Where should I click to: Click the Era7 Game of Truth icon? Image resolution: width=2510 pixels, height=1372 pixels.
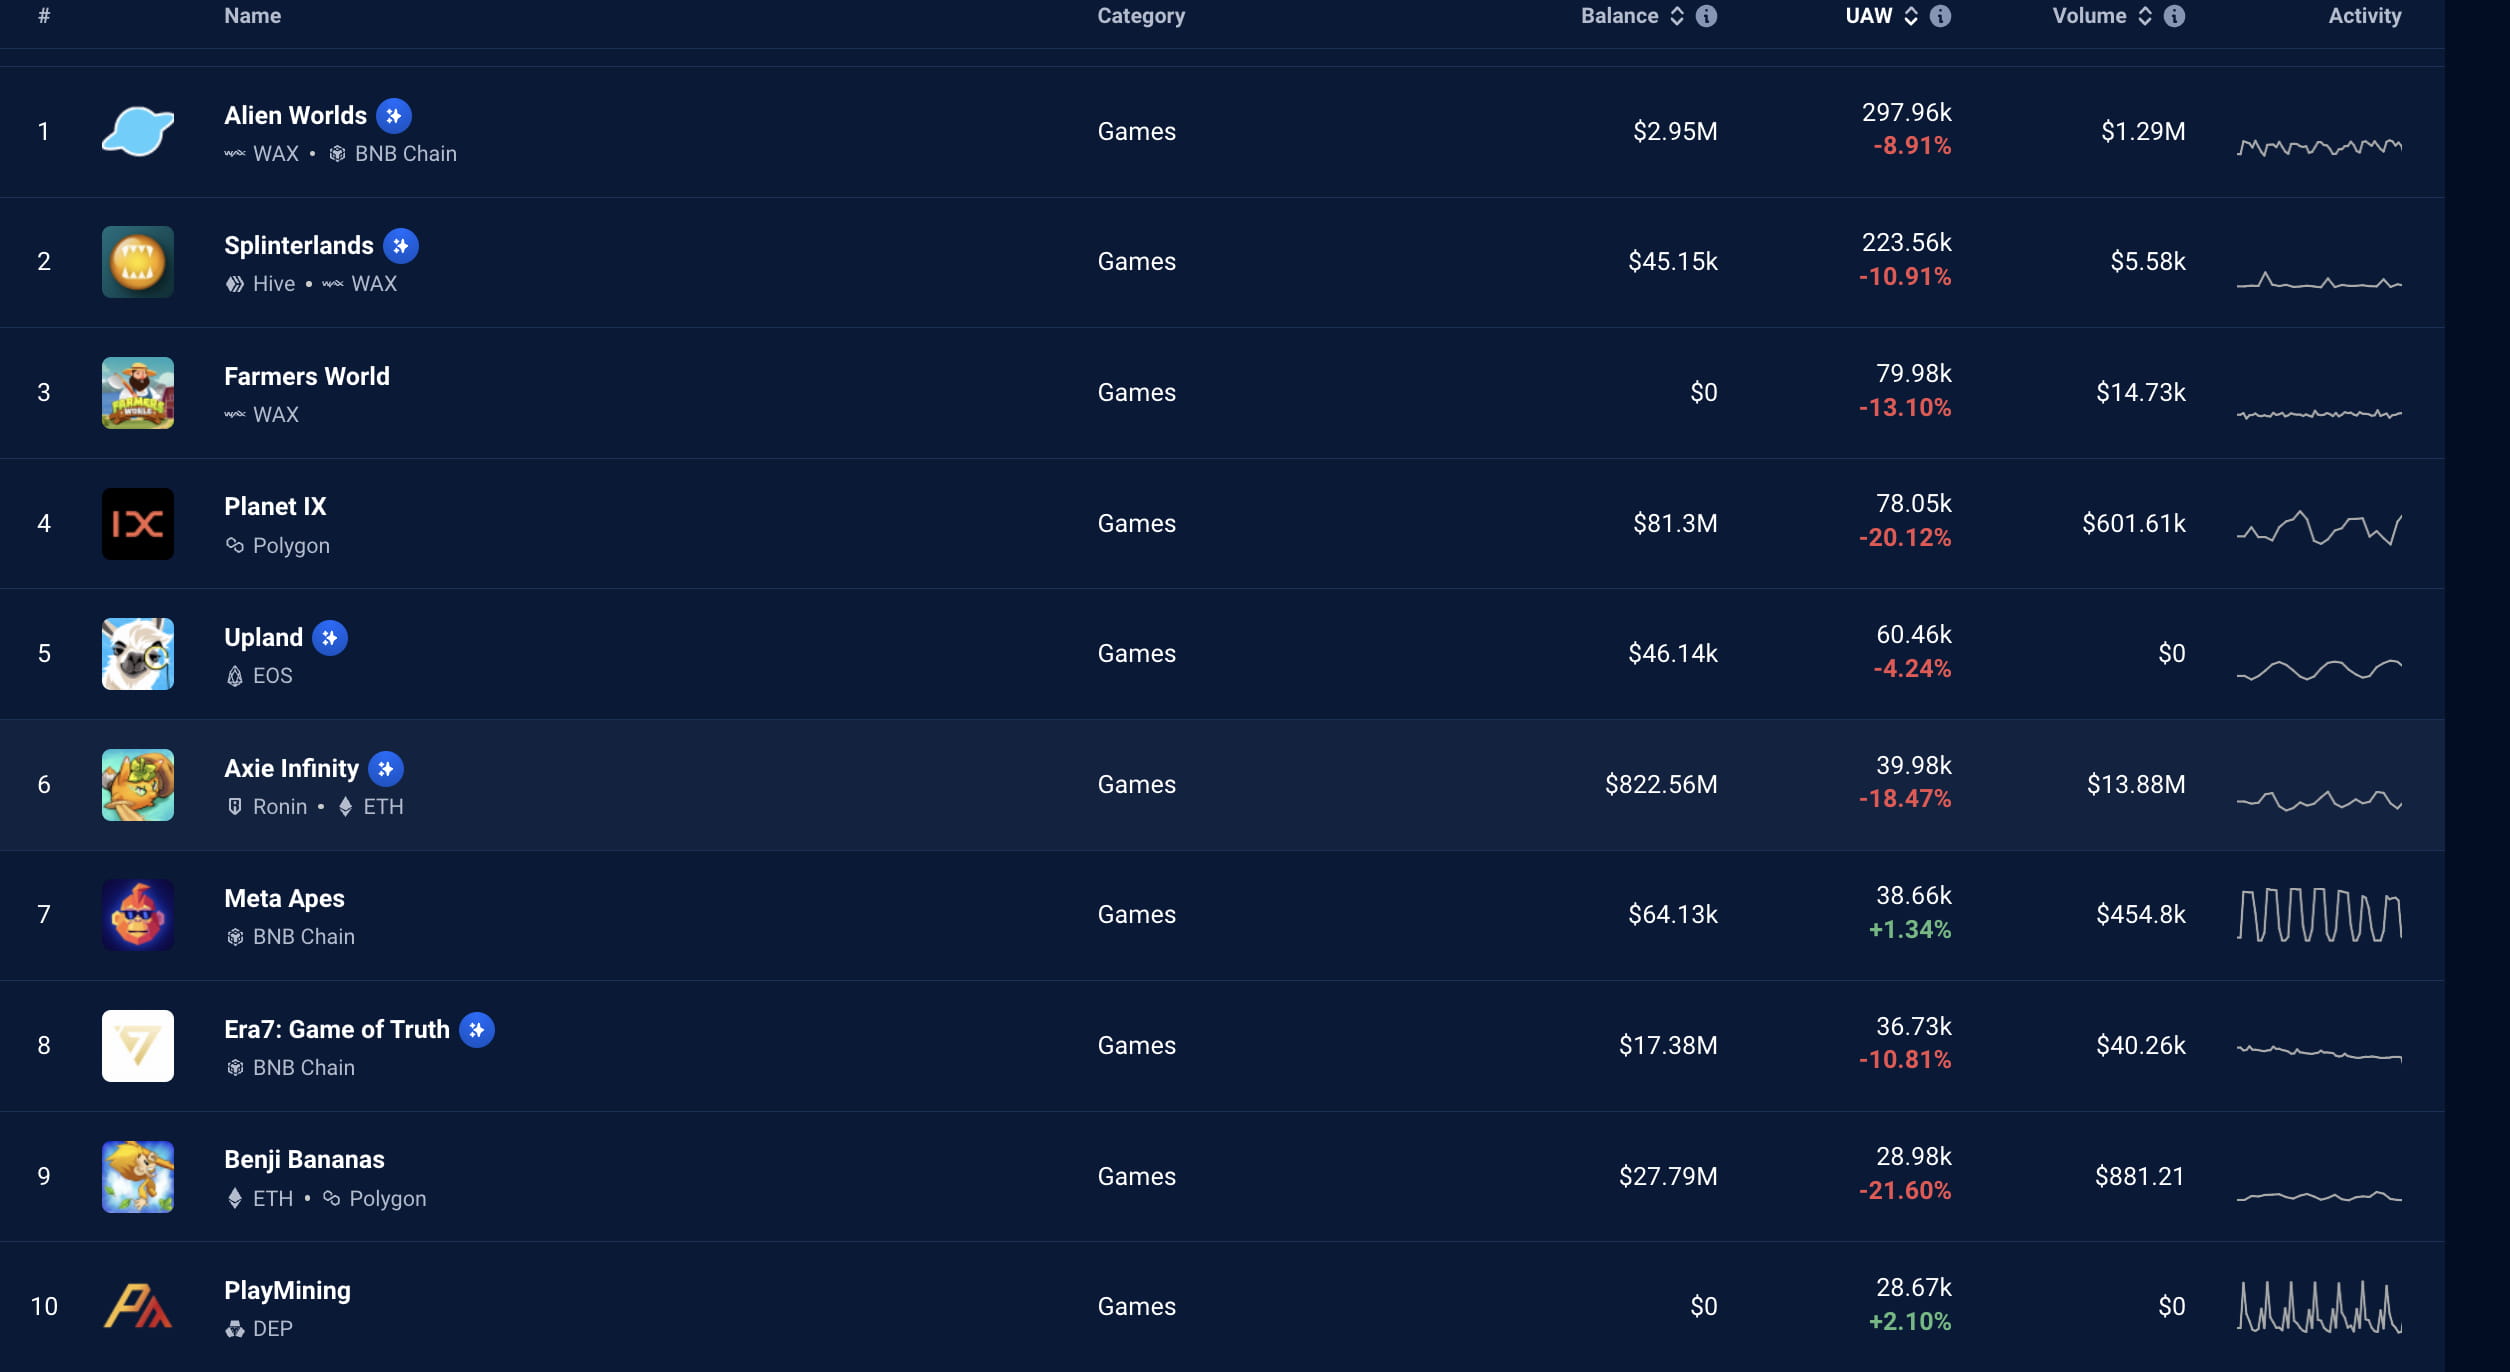[x=137, y=1044]
